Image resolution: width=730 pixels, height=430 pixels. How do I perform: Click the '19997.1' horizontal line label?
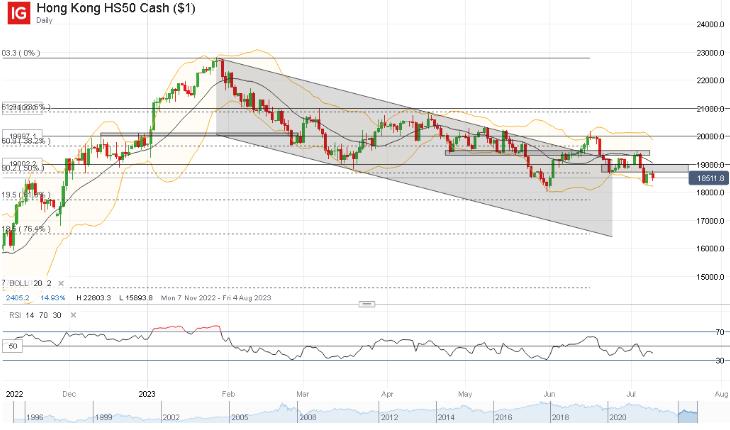[22, 134]
